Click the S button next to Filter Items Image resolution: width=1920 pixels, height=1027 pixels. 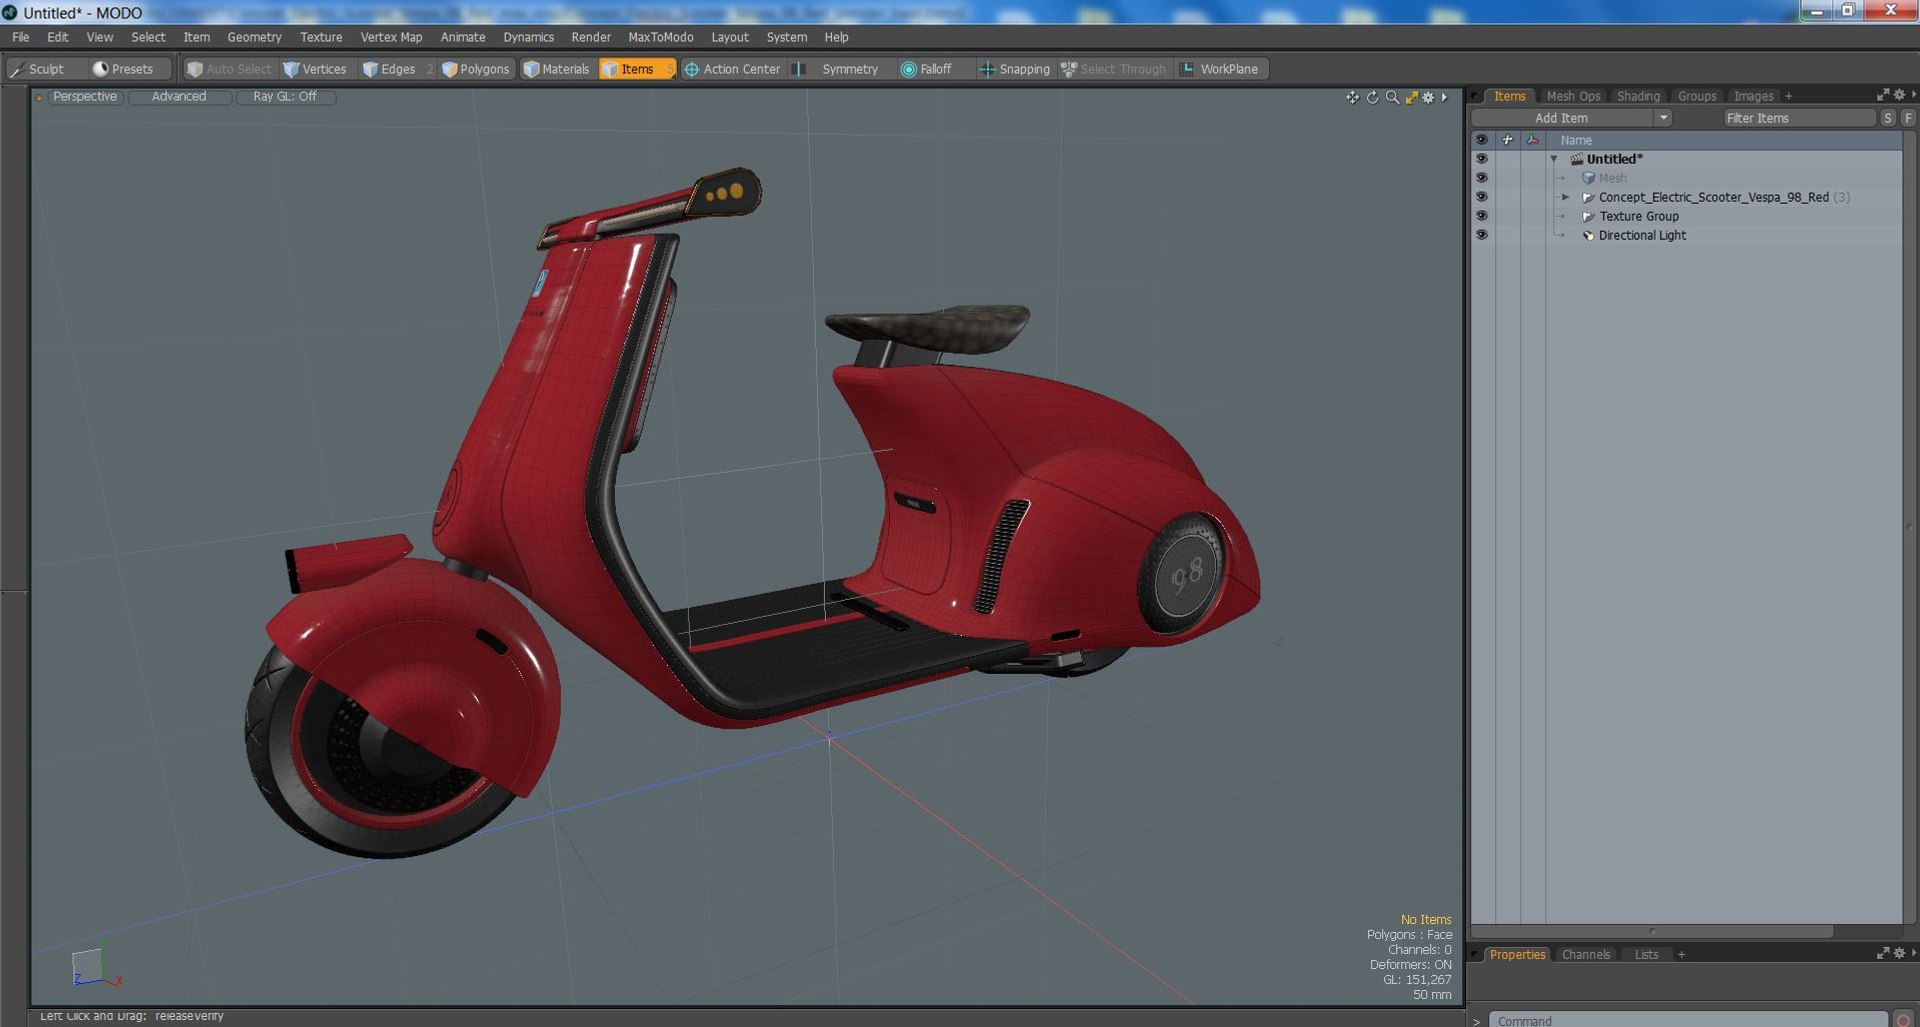point(1887,118)
